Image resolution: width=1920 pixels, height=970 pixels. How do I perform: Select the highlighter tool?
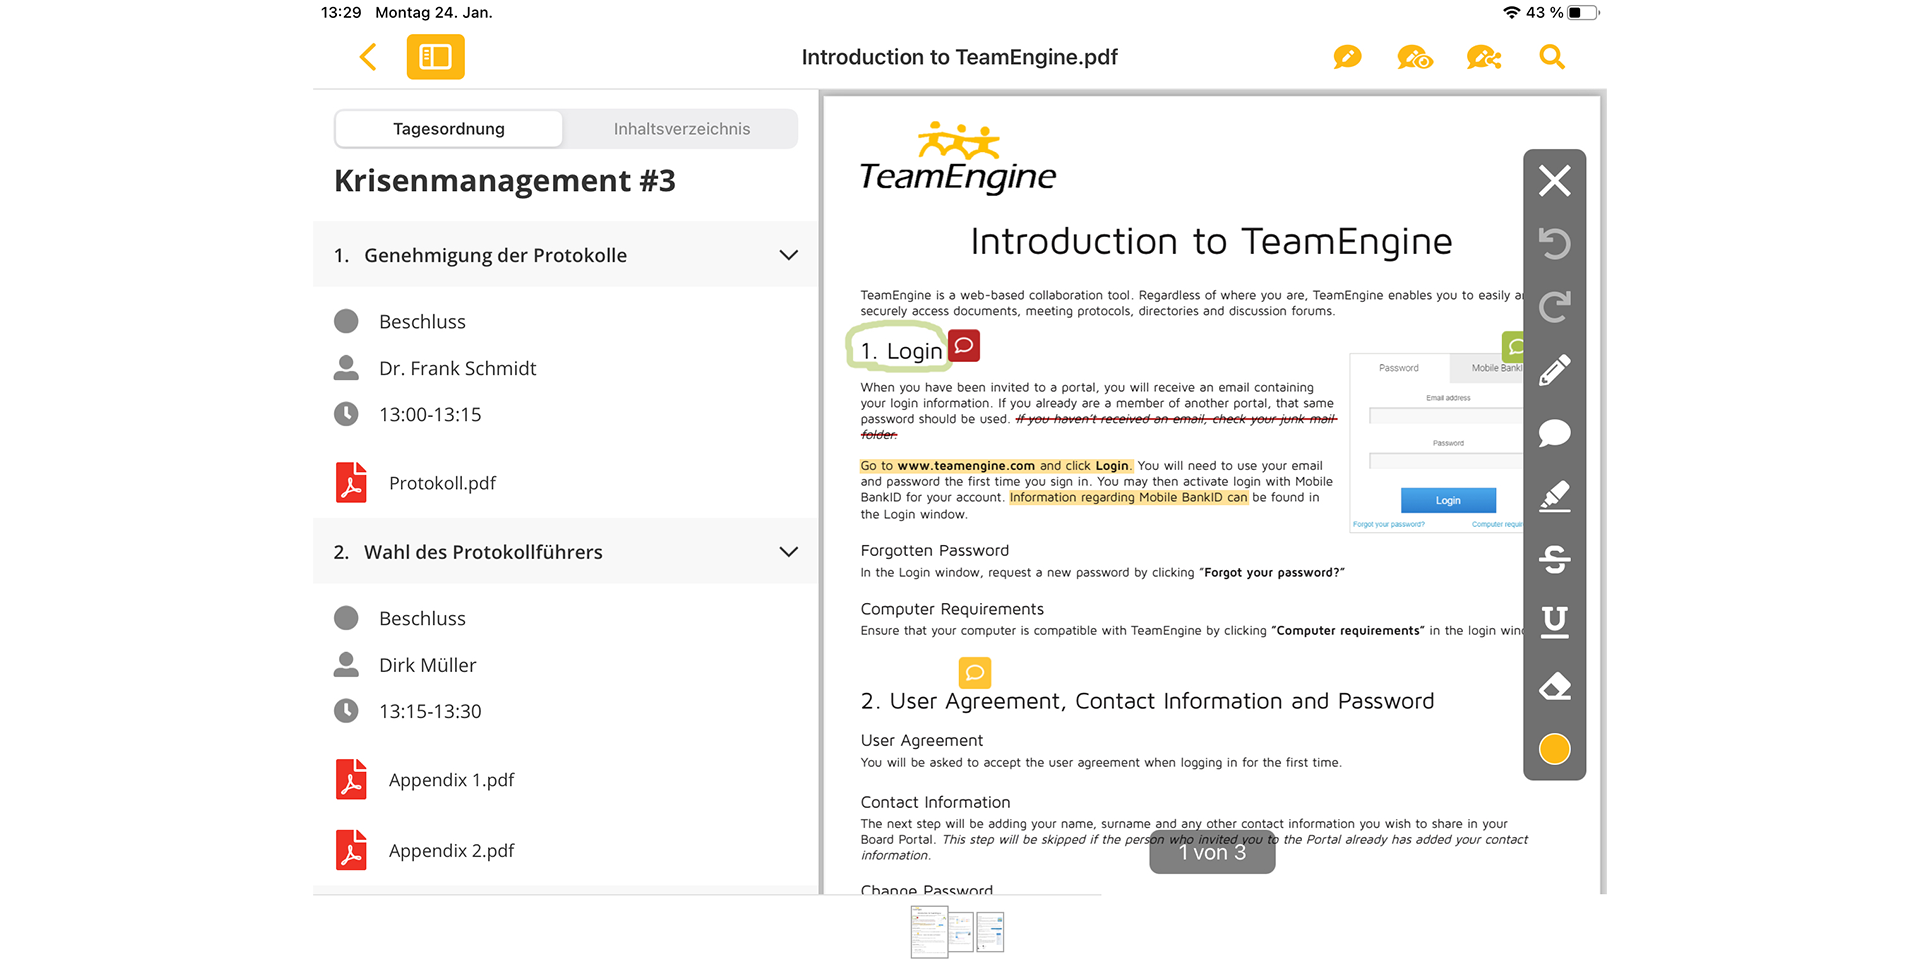tap(1554, 496)
